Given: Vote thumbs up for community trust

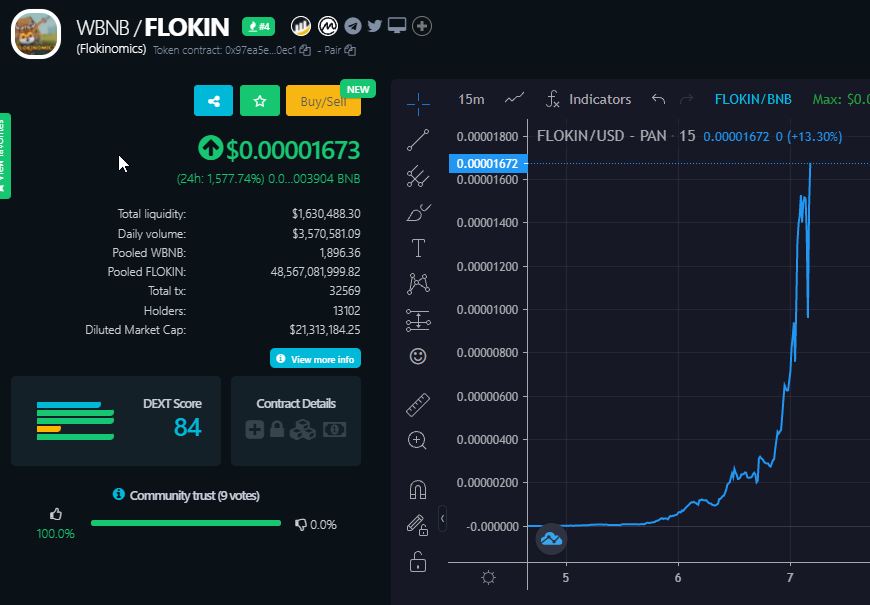Looking at the screenshot, I should coord(55,514).
